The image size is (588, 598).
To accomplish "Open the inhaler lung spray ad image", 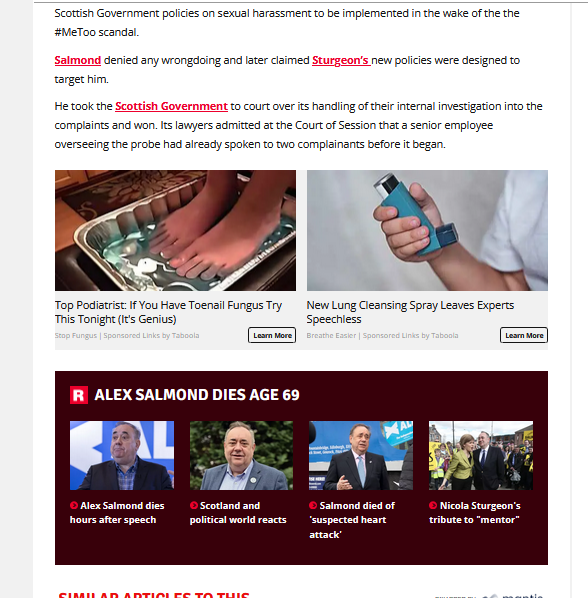I will 427,230.
